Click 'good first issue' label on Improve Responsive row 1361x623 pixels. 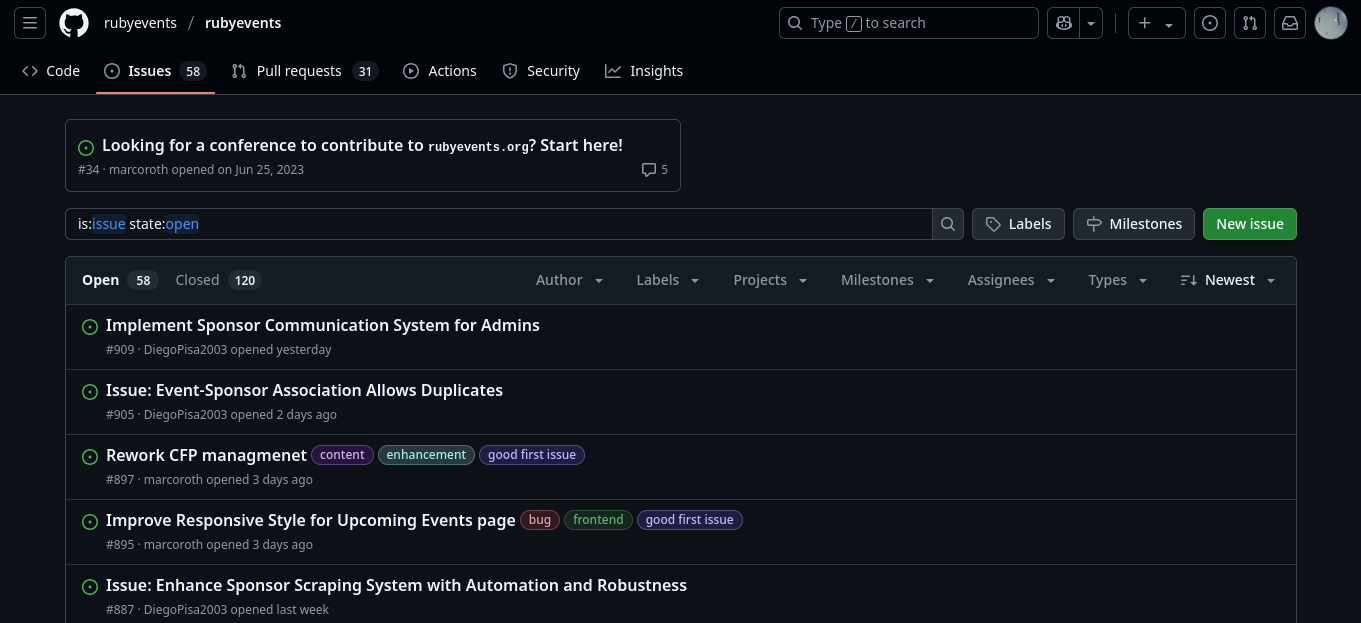click(x=690, y=520)
